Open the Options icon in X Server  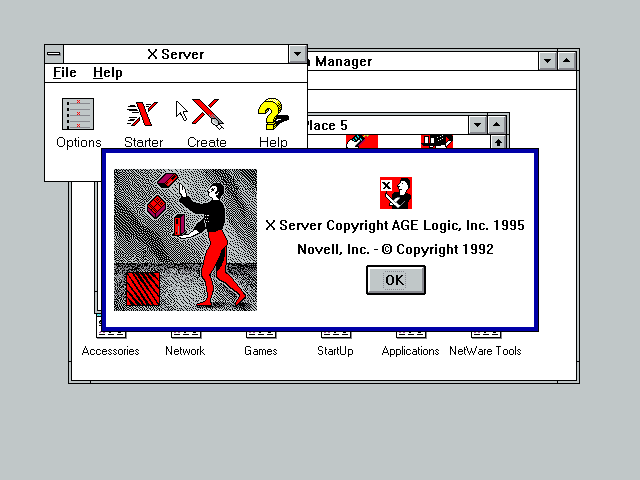pos(78,114)
